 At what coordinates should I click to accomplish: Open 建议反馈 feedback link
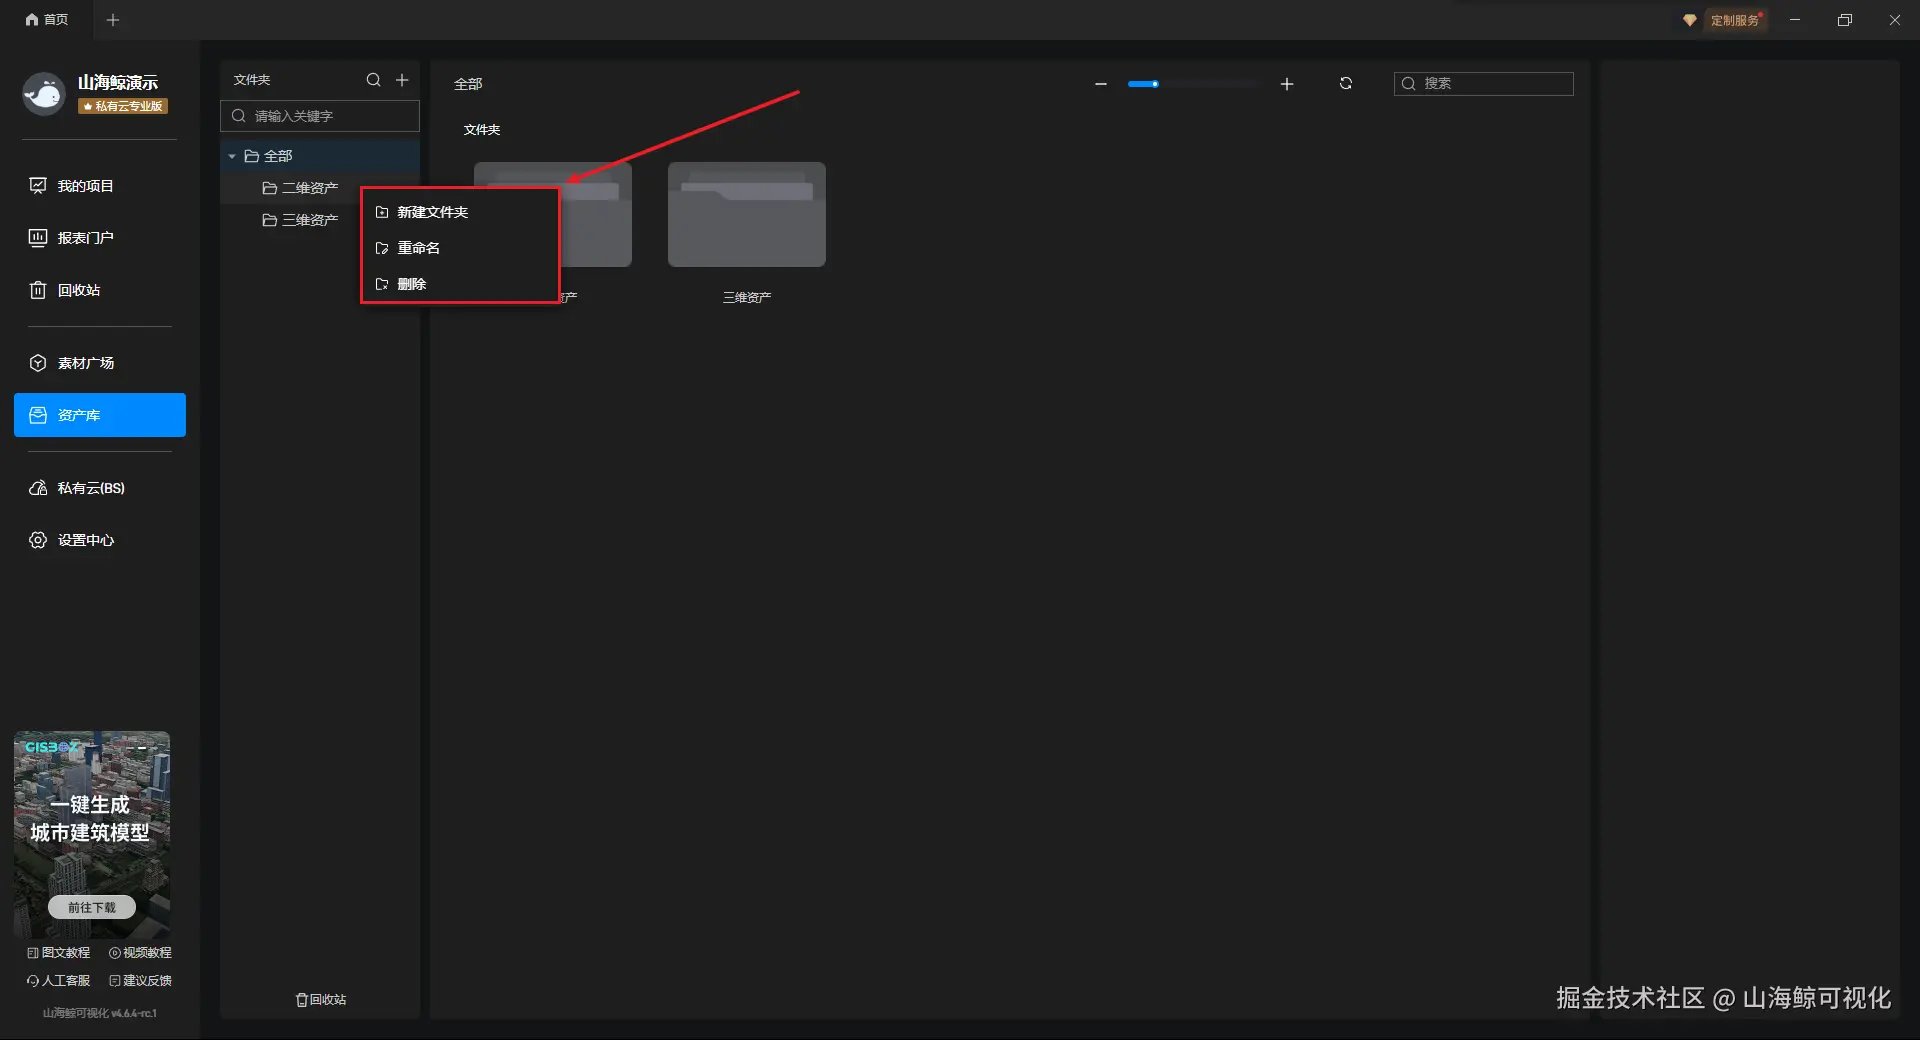click(140, 981)
